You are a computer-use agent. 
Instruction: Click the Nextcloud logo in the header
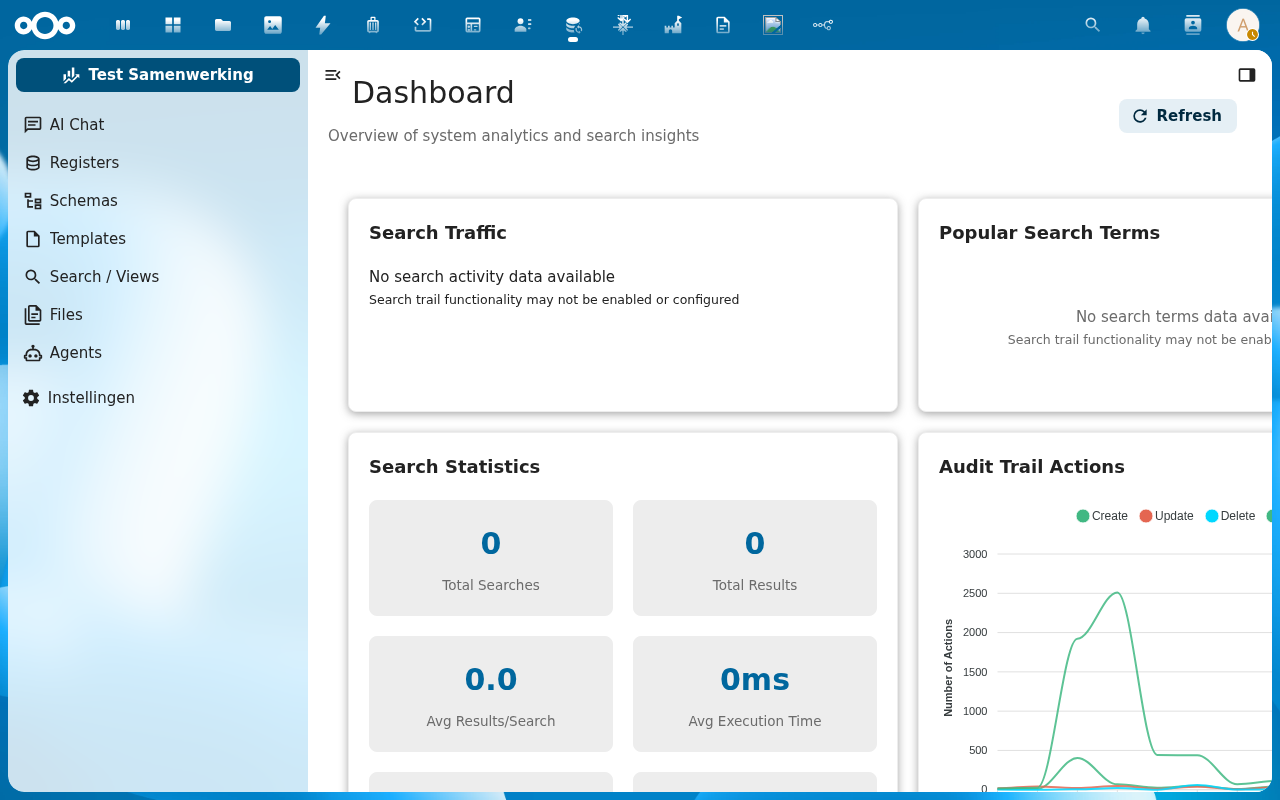(45, 25)
